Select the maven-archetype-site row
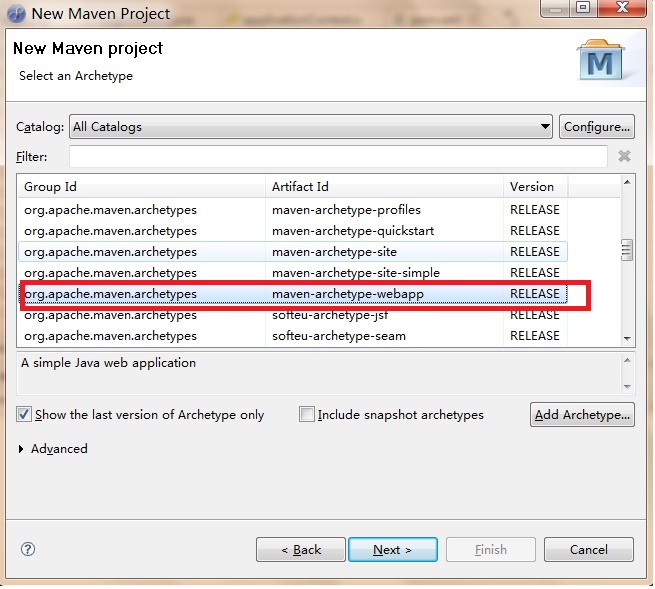655x589 pixels. point(292,251)
